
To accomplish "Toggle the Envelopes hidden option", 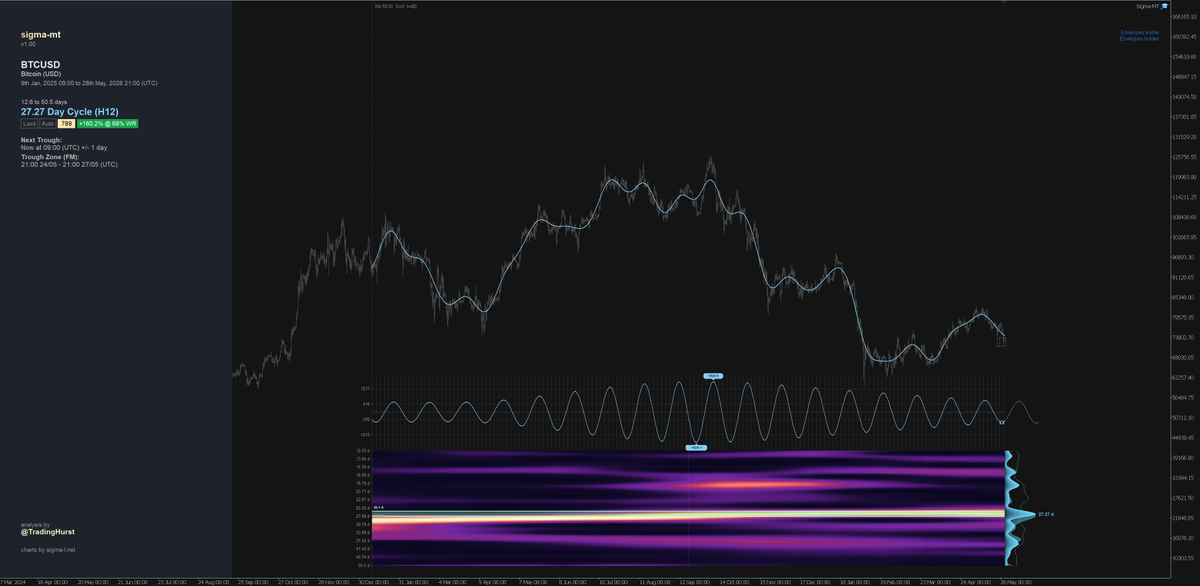I will click(x=1139, y=38).
